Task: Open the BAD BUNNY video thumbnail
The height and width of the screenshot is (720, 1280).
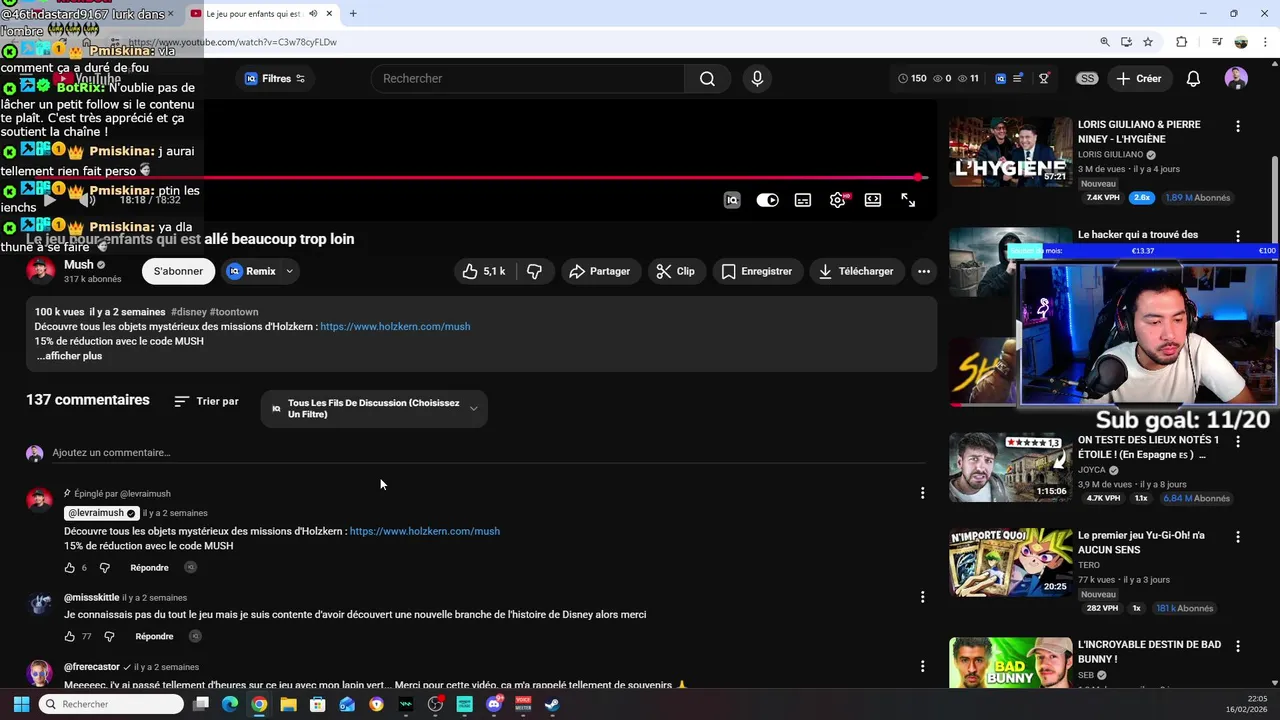Action: 1010,663
